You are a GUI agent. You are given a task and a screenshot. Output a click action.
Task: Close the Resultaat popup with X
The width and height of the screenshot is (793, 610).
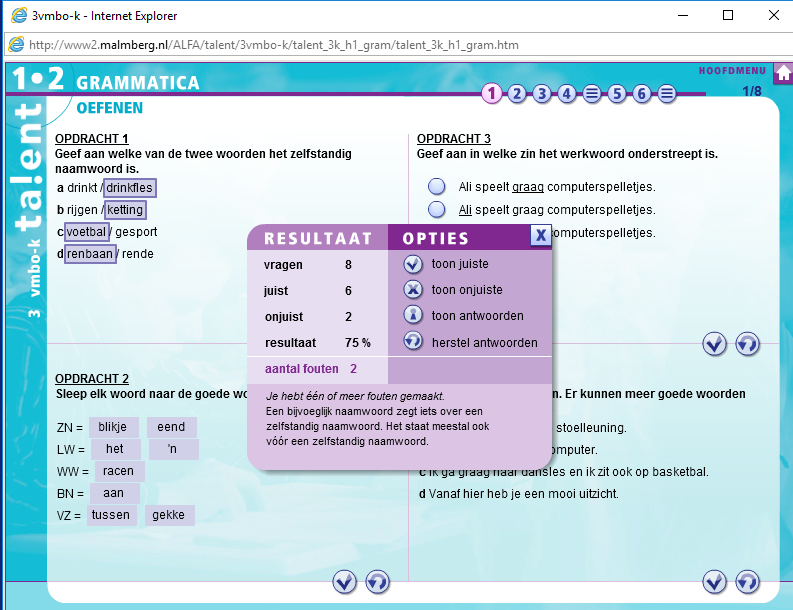539,236
